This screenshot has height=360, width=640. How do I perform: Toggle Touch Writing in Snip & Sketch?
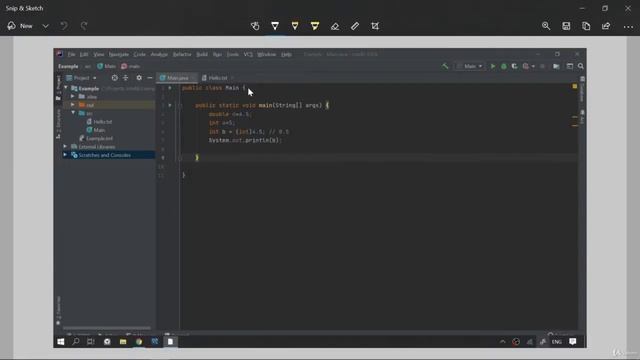(255, 26)
